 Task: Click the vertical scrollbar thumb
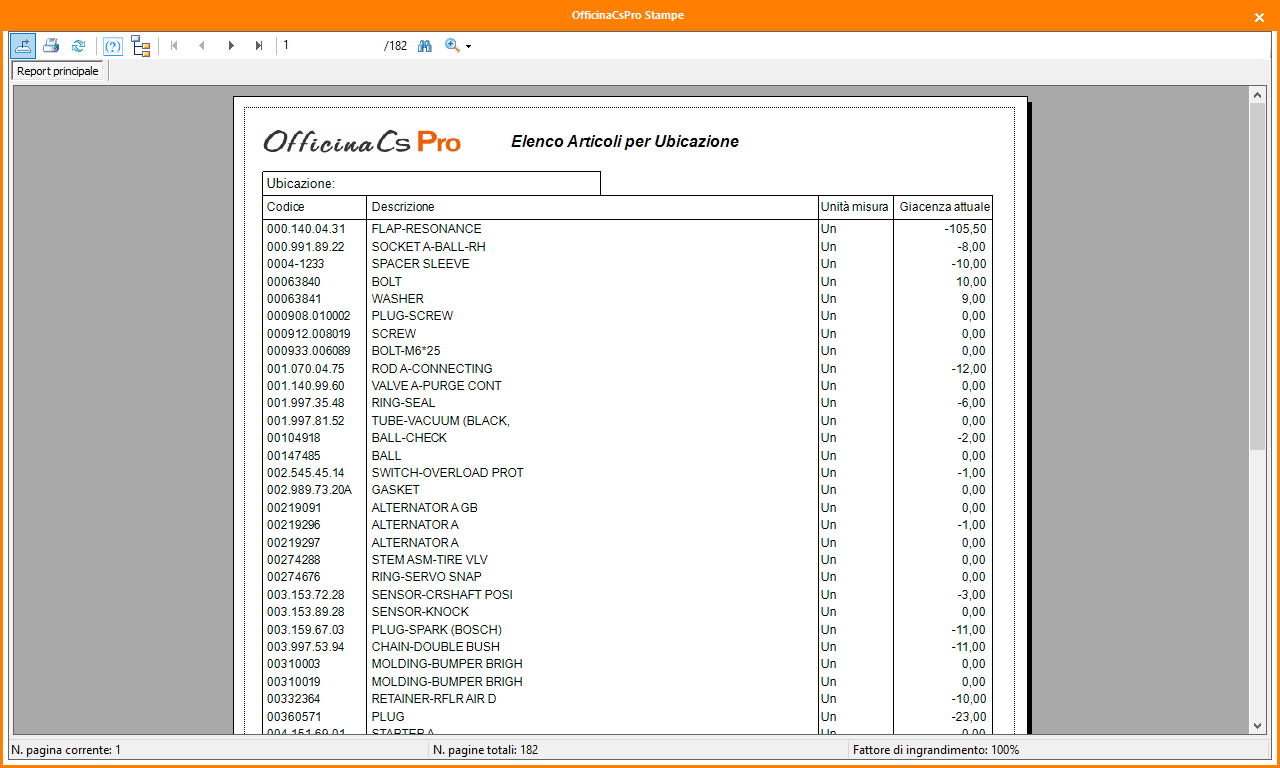click(x=1258, y=275)
